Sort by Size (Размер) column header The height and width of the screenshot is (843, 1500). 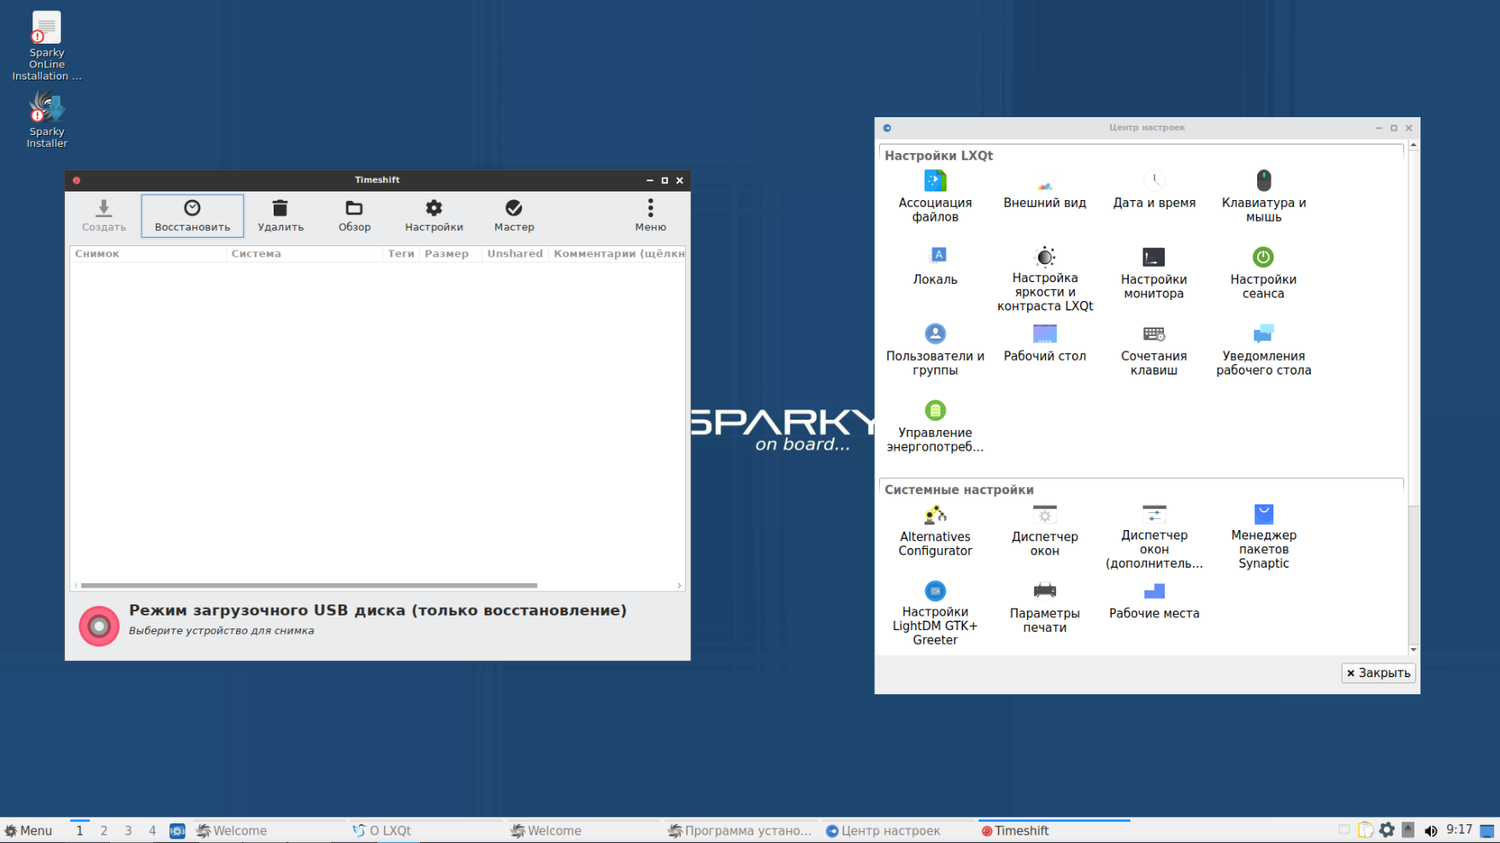[446, 254]
